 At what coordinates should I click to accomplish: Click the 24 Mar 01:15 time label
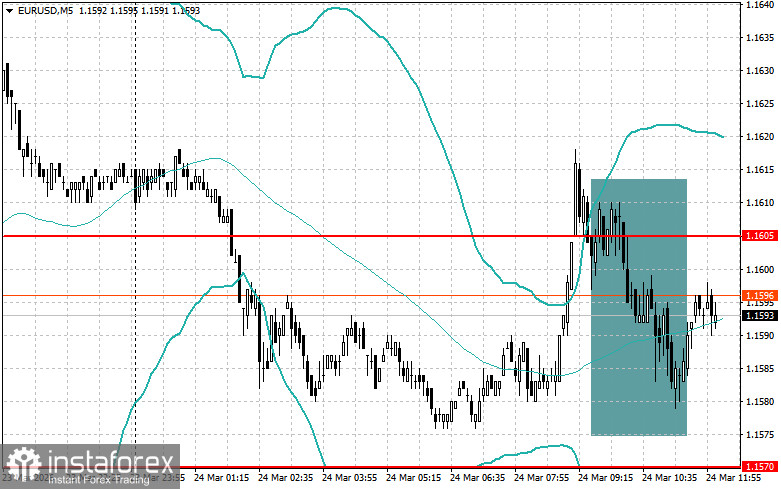point(221,478)
